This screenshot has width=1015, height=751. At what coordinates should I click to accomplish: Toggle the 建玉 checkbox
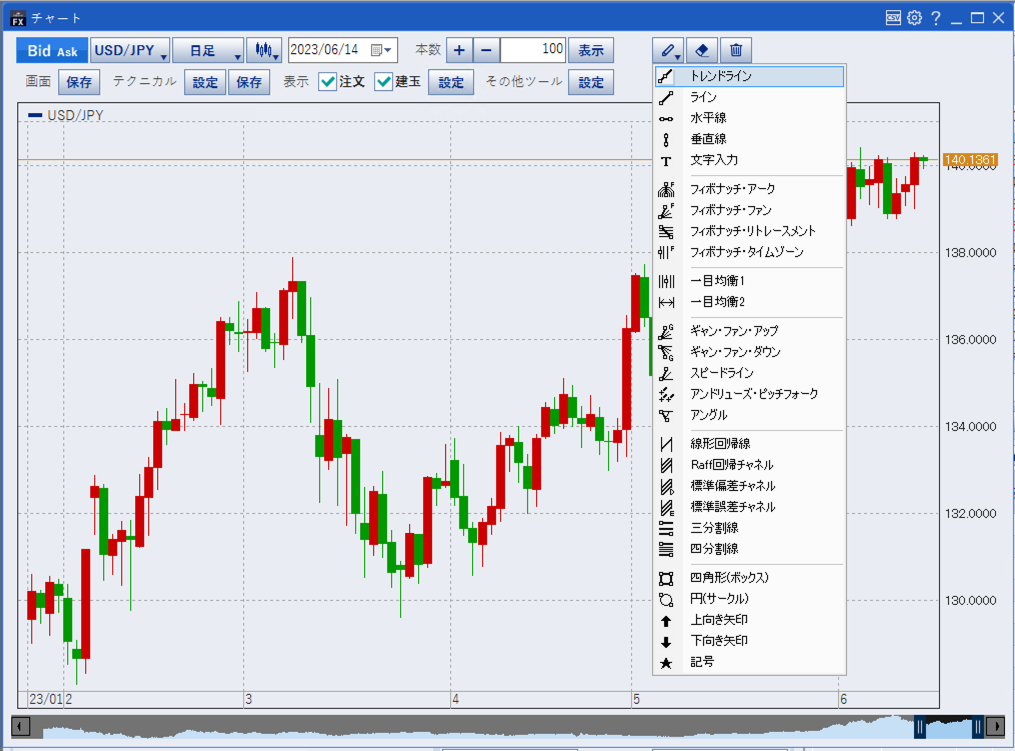383,82
